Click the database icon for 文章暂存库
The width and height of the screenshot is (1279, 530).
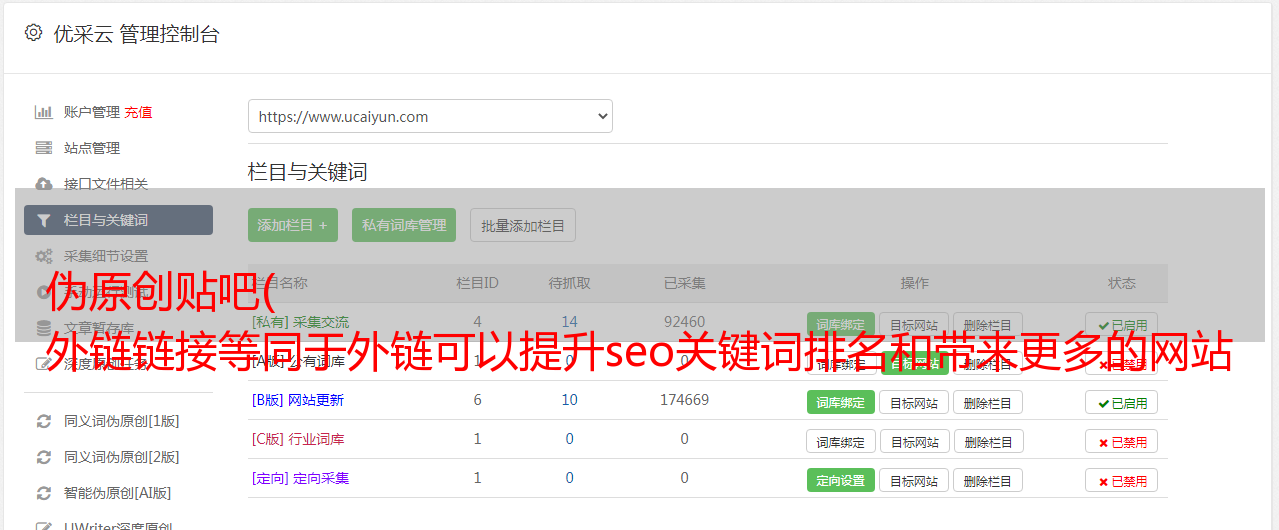[x=44, y=328]
